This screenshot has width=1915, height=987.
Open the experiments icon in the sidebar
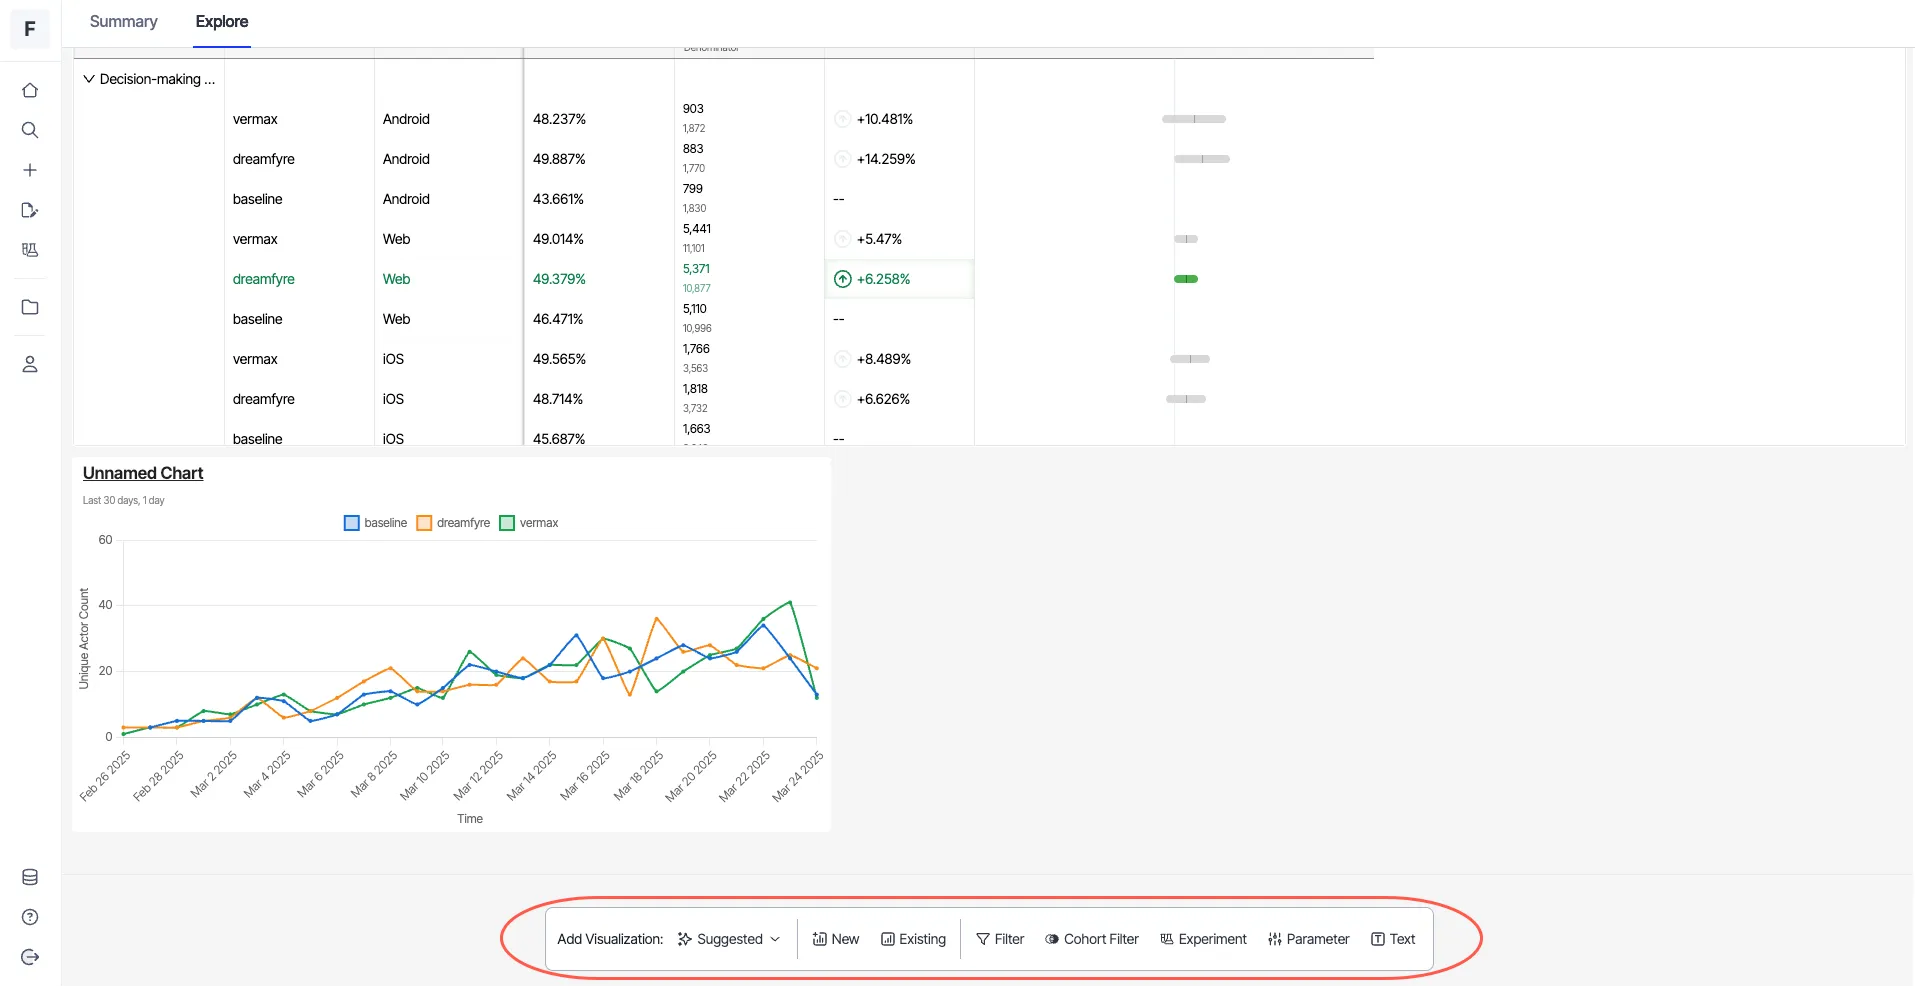(x=30, y=250)
